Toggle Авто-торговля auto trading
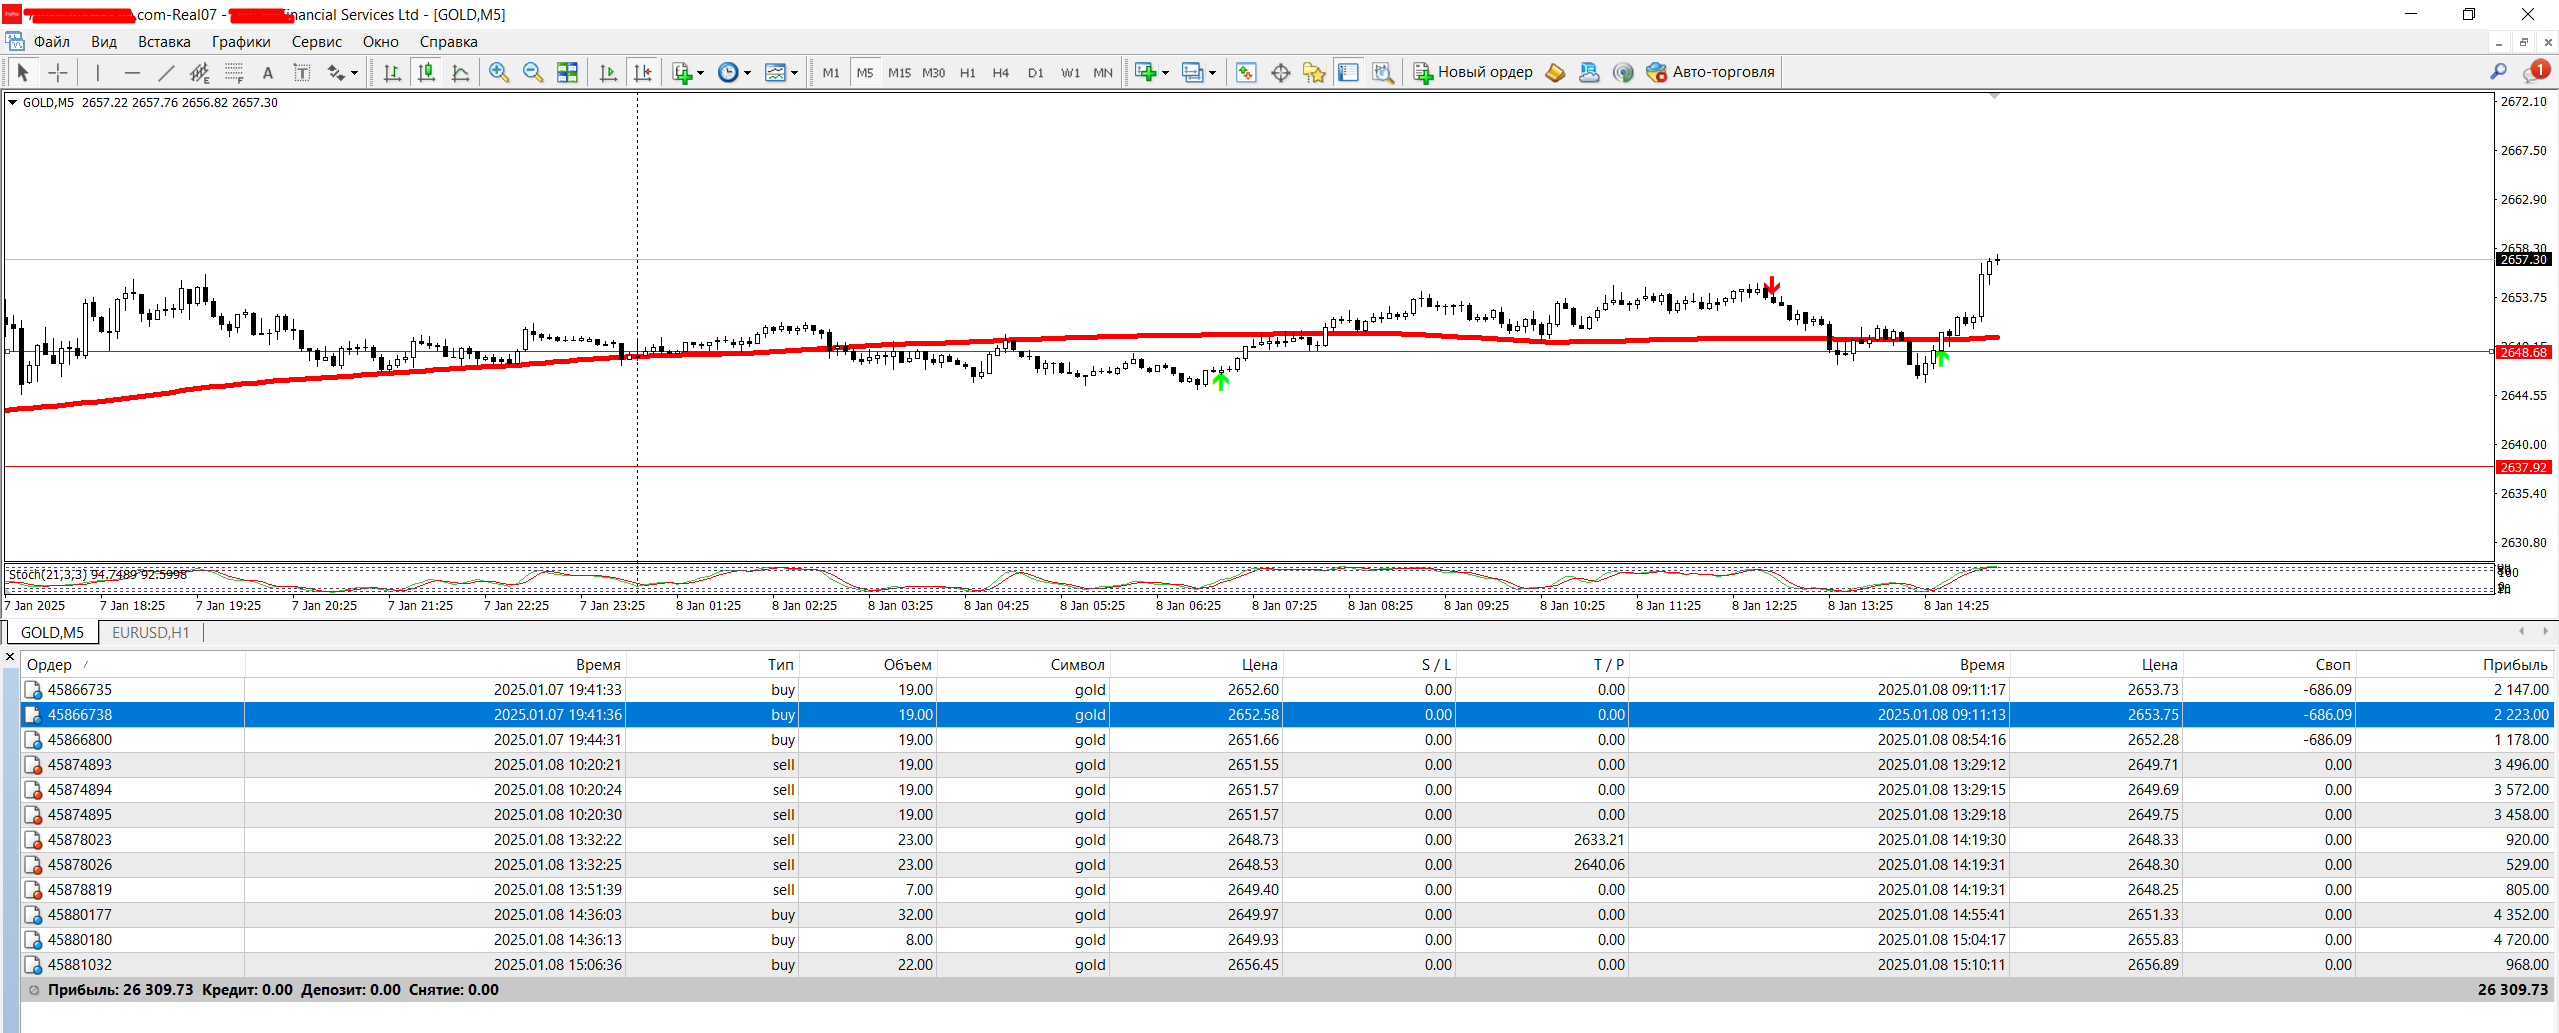2559x1033 pixels. (1710, 72)
